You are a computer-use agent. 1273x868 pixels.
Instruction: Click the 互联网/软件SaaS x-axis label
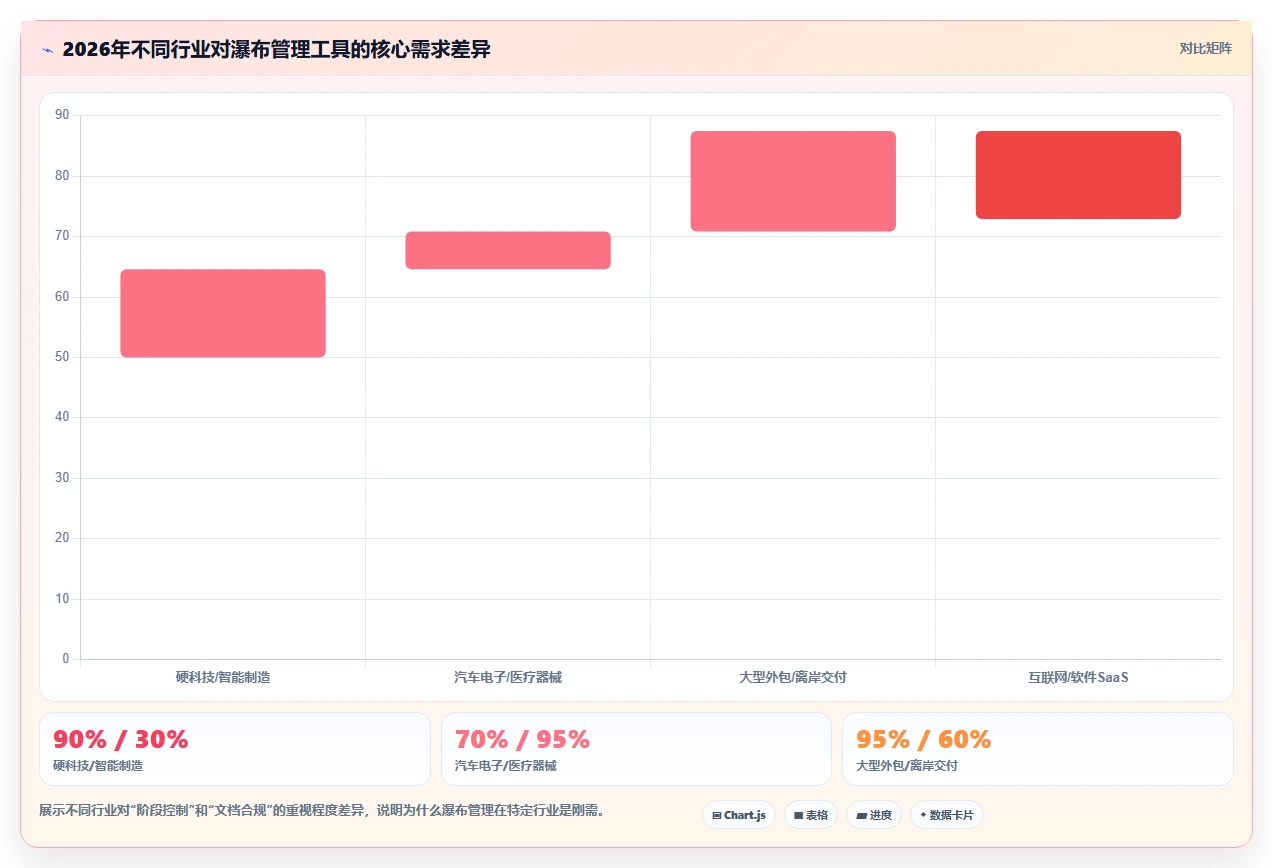(x=1078, y=677)
